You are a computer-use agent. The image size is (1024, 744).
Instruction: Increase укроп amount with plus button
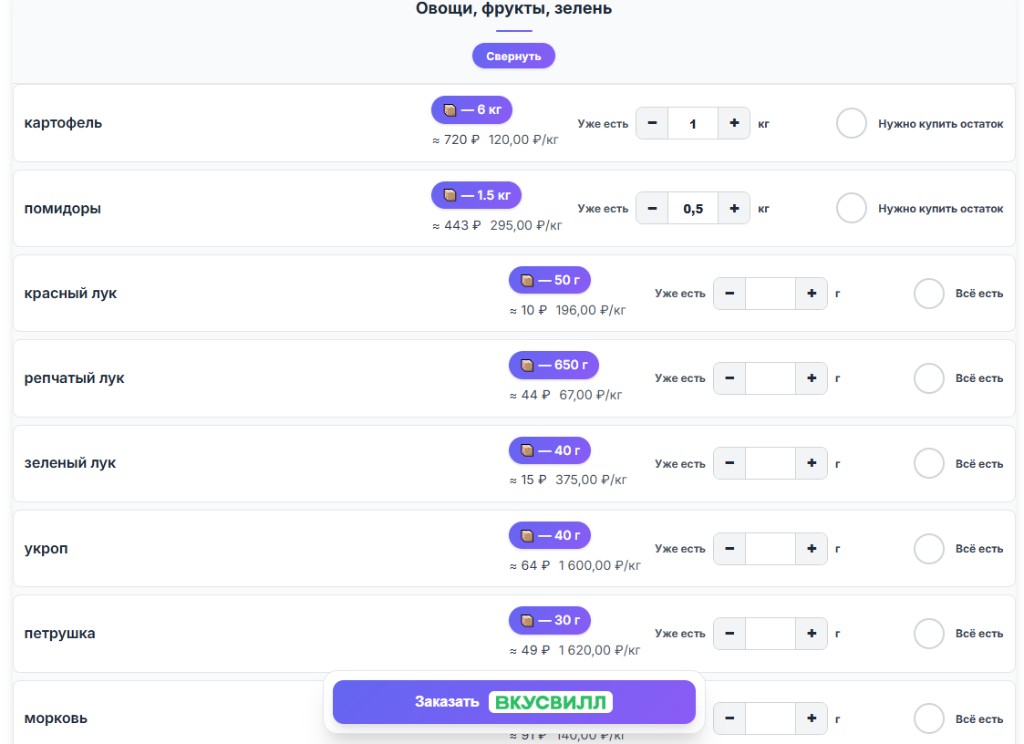tap(812, 549)
